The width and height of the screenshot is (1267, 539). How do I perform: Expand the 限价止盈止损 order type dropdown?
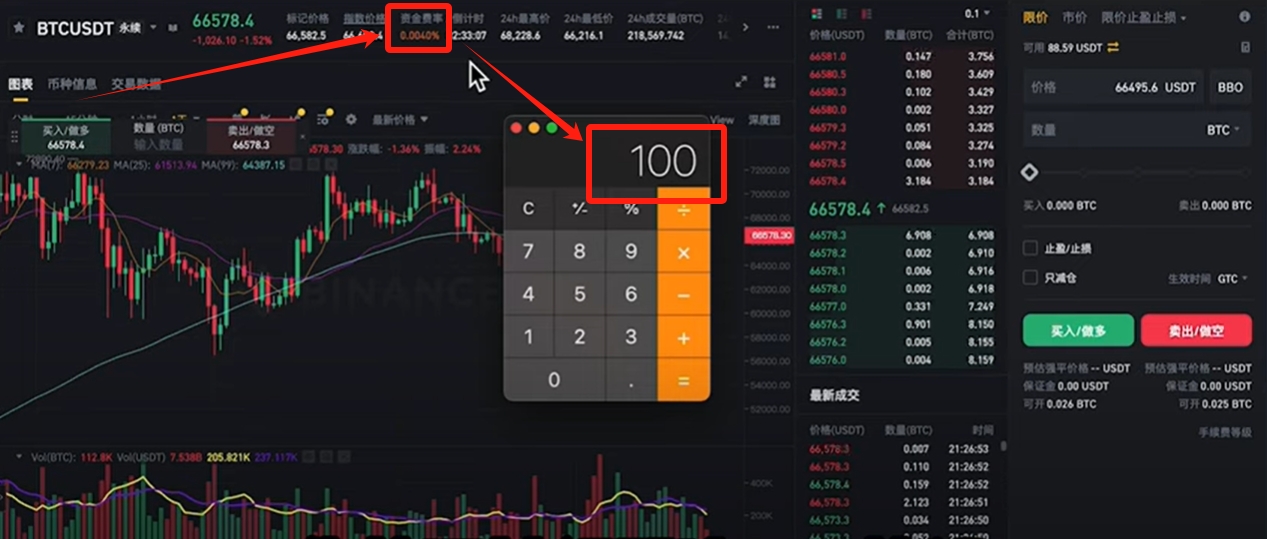(1144, 18)
